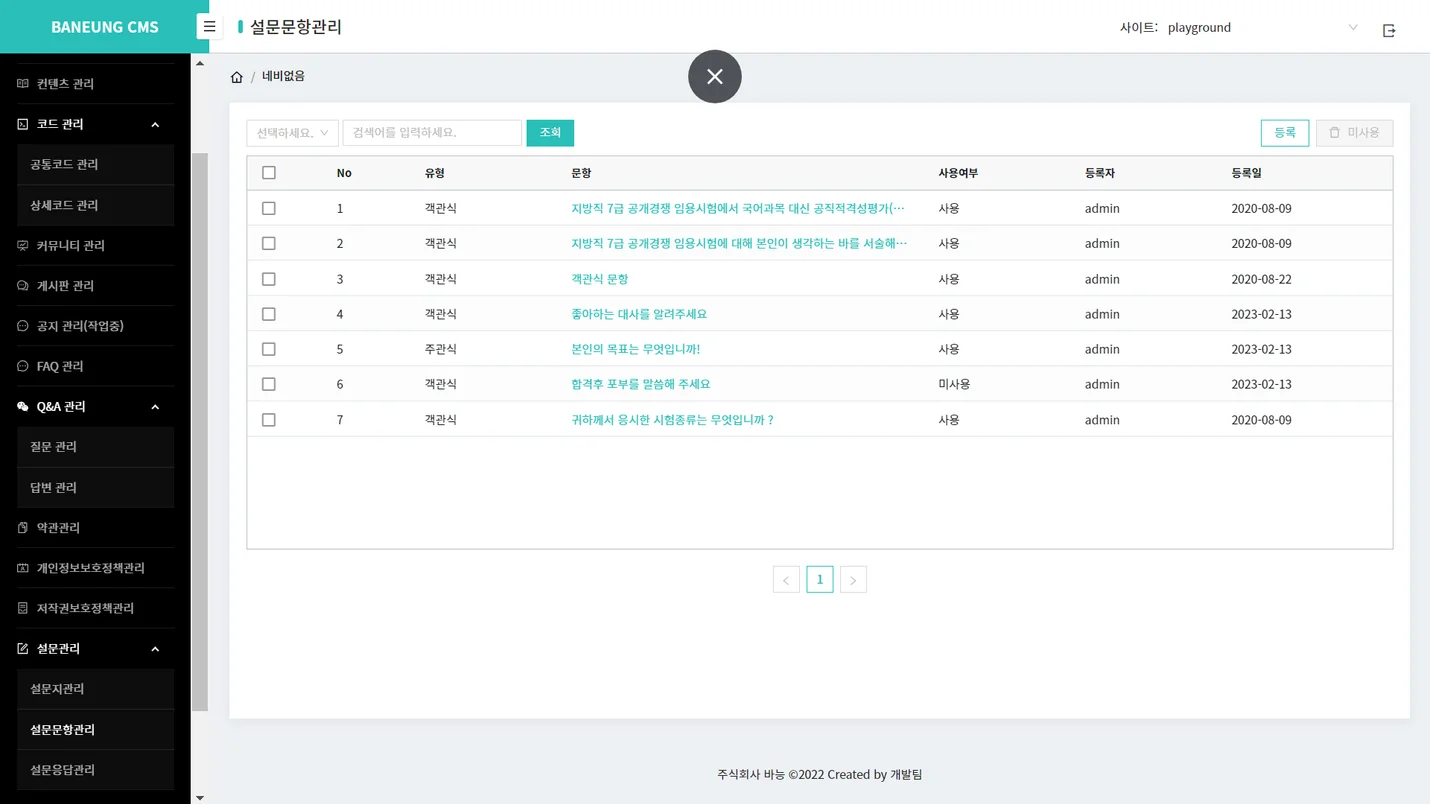Viewport: 1430px width, 804px height.
Task: Click the home icon in breadcrumb
Action: [x=237, y=77]
